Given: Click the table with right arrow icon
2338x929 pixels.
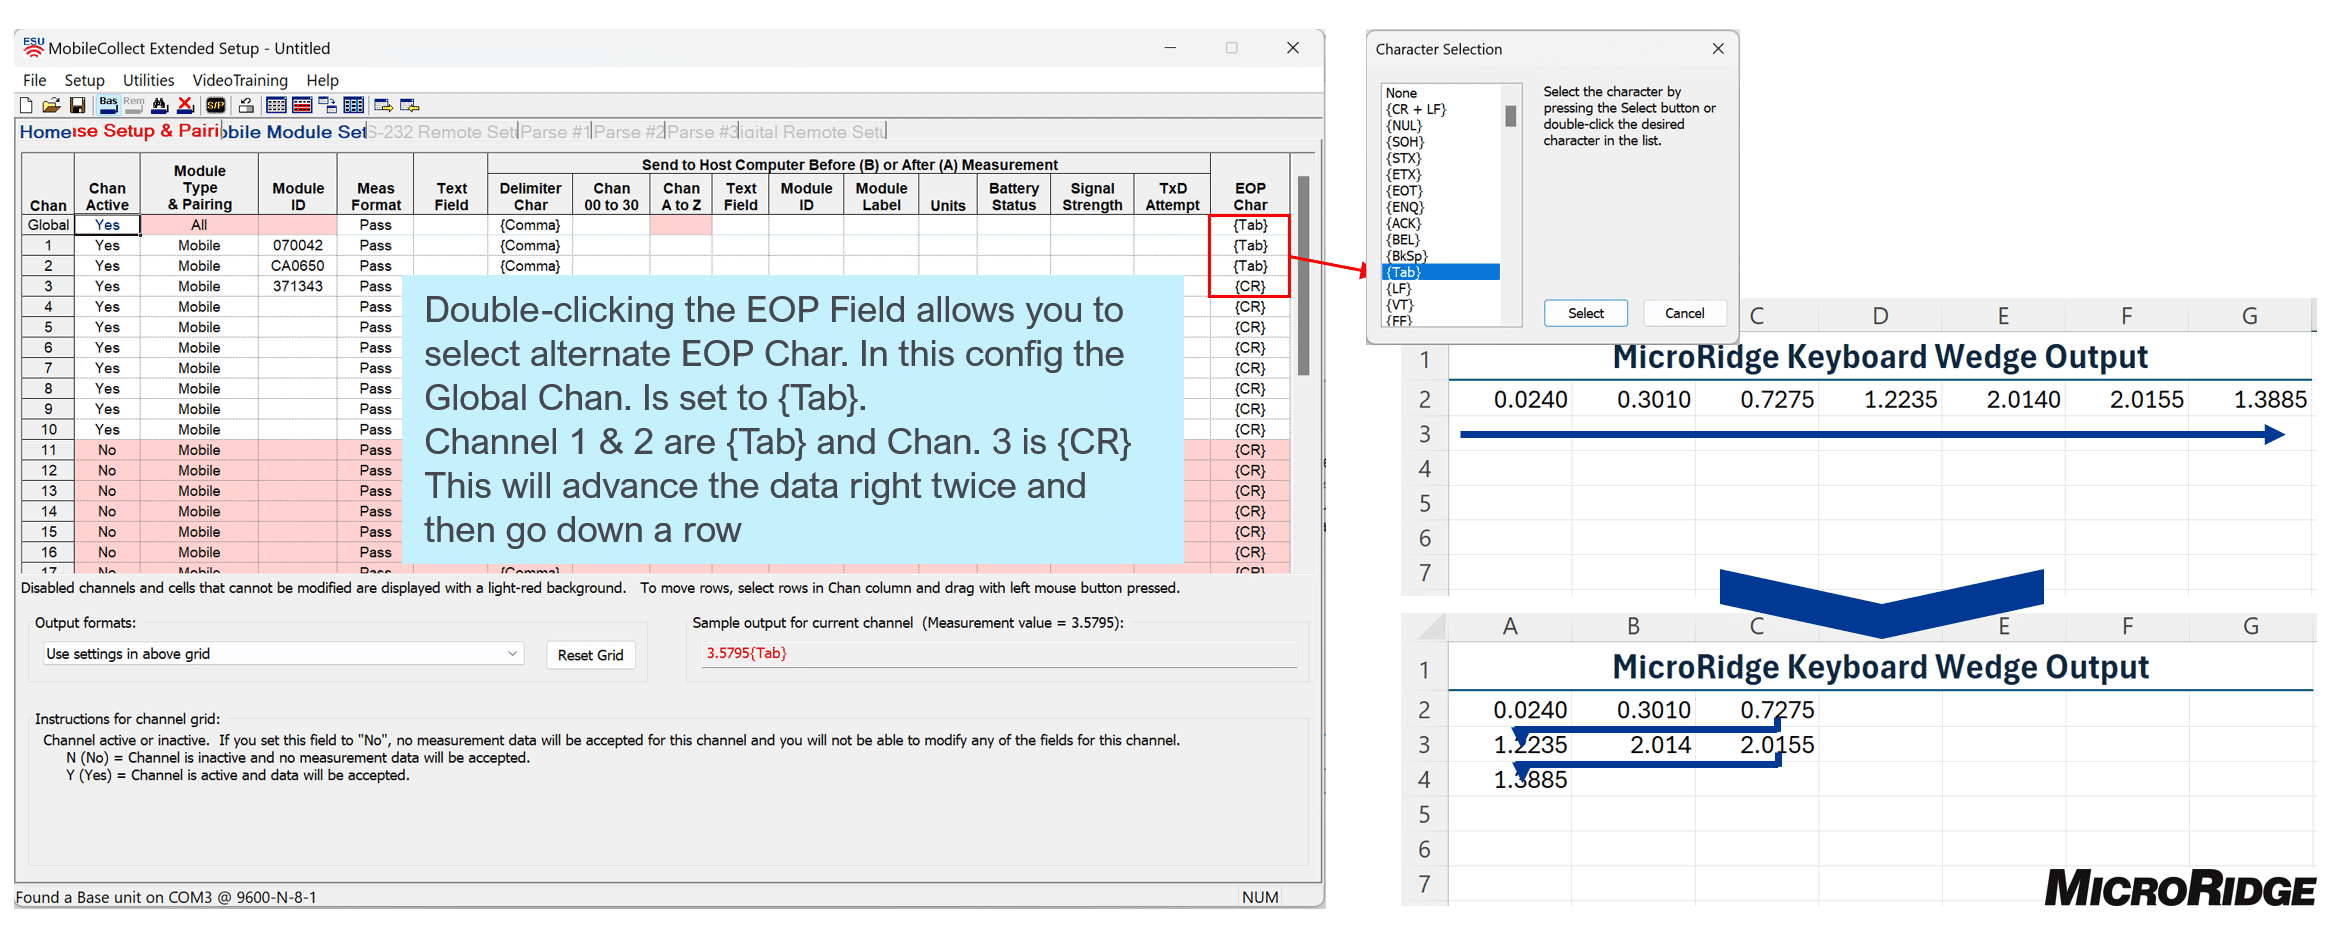Looking at the screenshot, I should pos(383,105).
